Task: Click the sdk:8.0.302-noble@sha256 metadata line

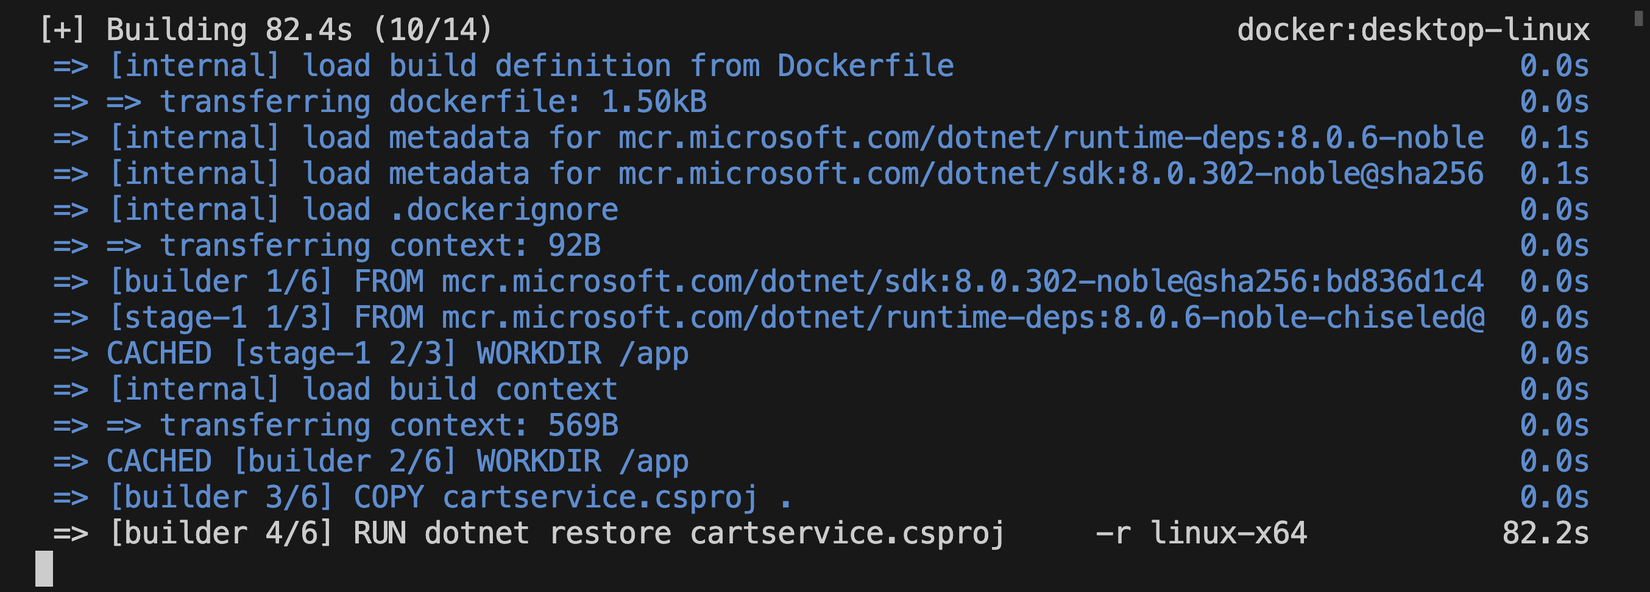Action: (x=795, y=173)
